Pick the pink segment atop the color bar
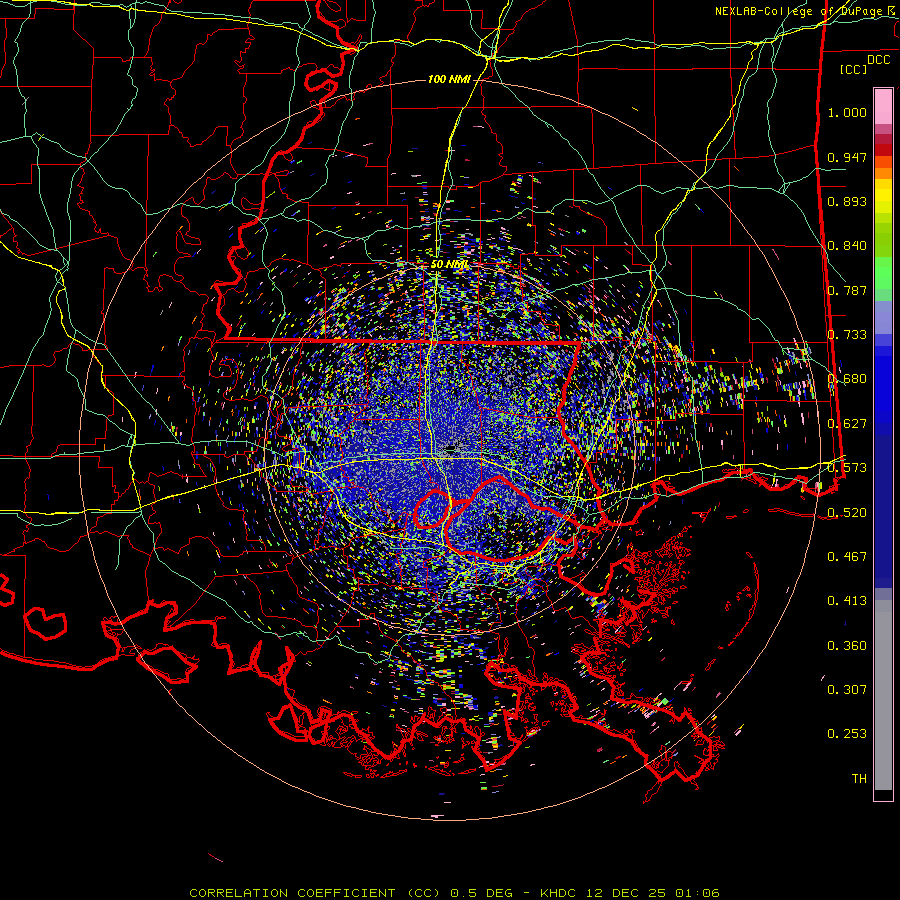Screen dimensions: 900x900 point(883,106)
